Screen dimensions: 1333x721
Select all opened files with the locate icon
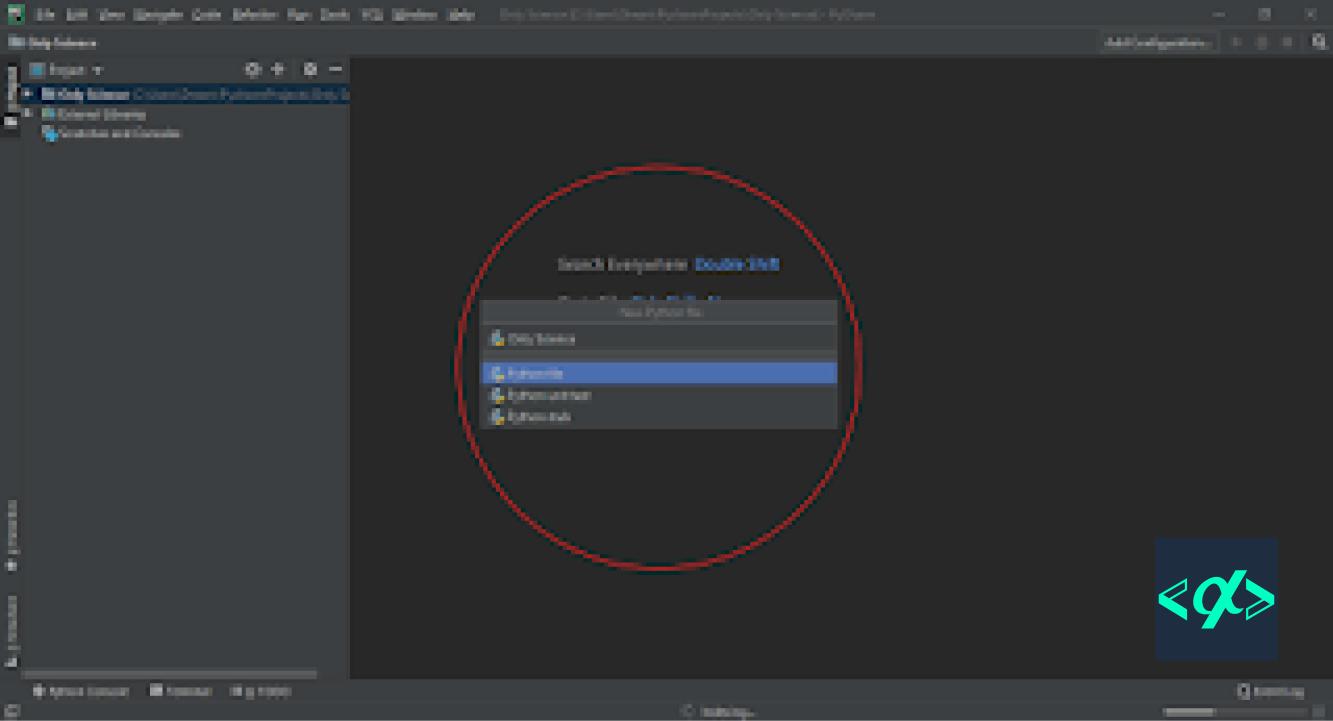[x=278, y=69]
